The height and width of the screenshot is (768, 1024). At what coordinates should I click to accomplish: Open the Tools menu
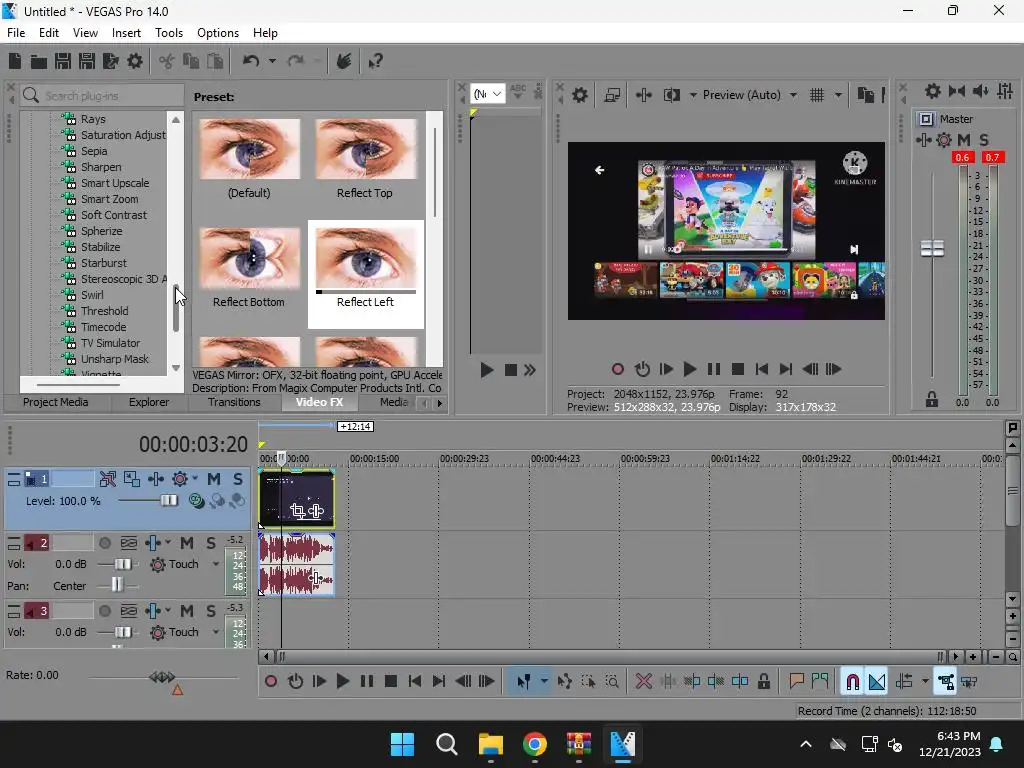pos(168,33)
